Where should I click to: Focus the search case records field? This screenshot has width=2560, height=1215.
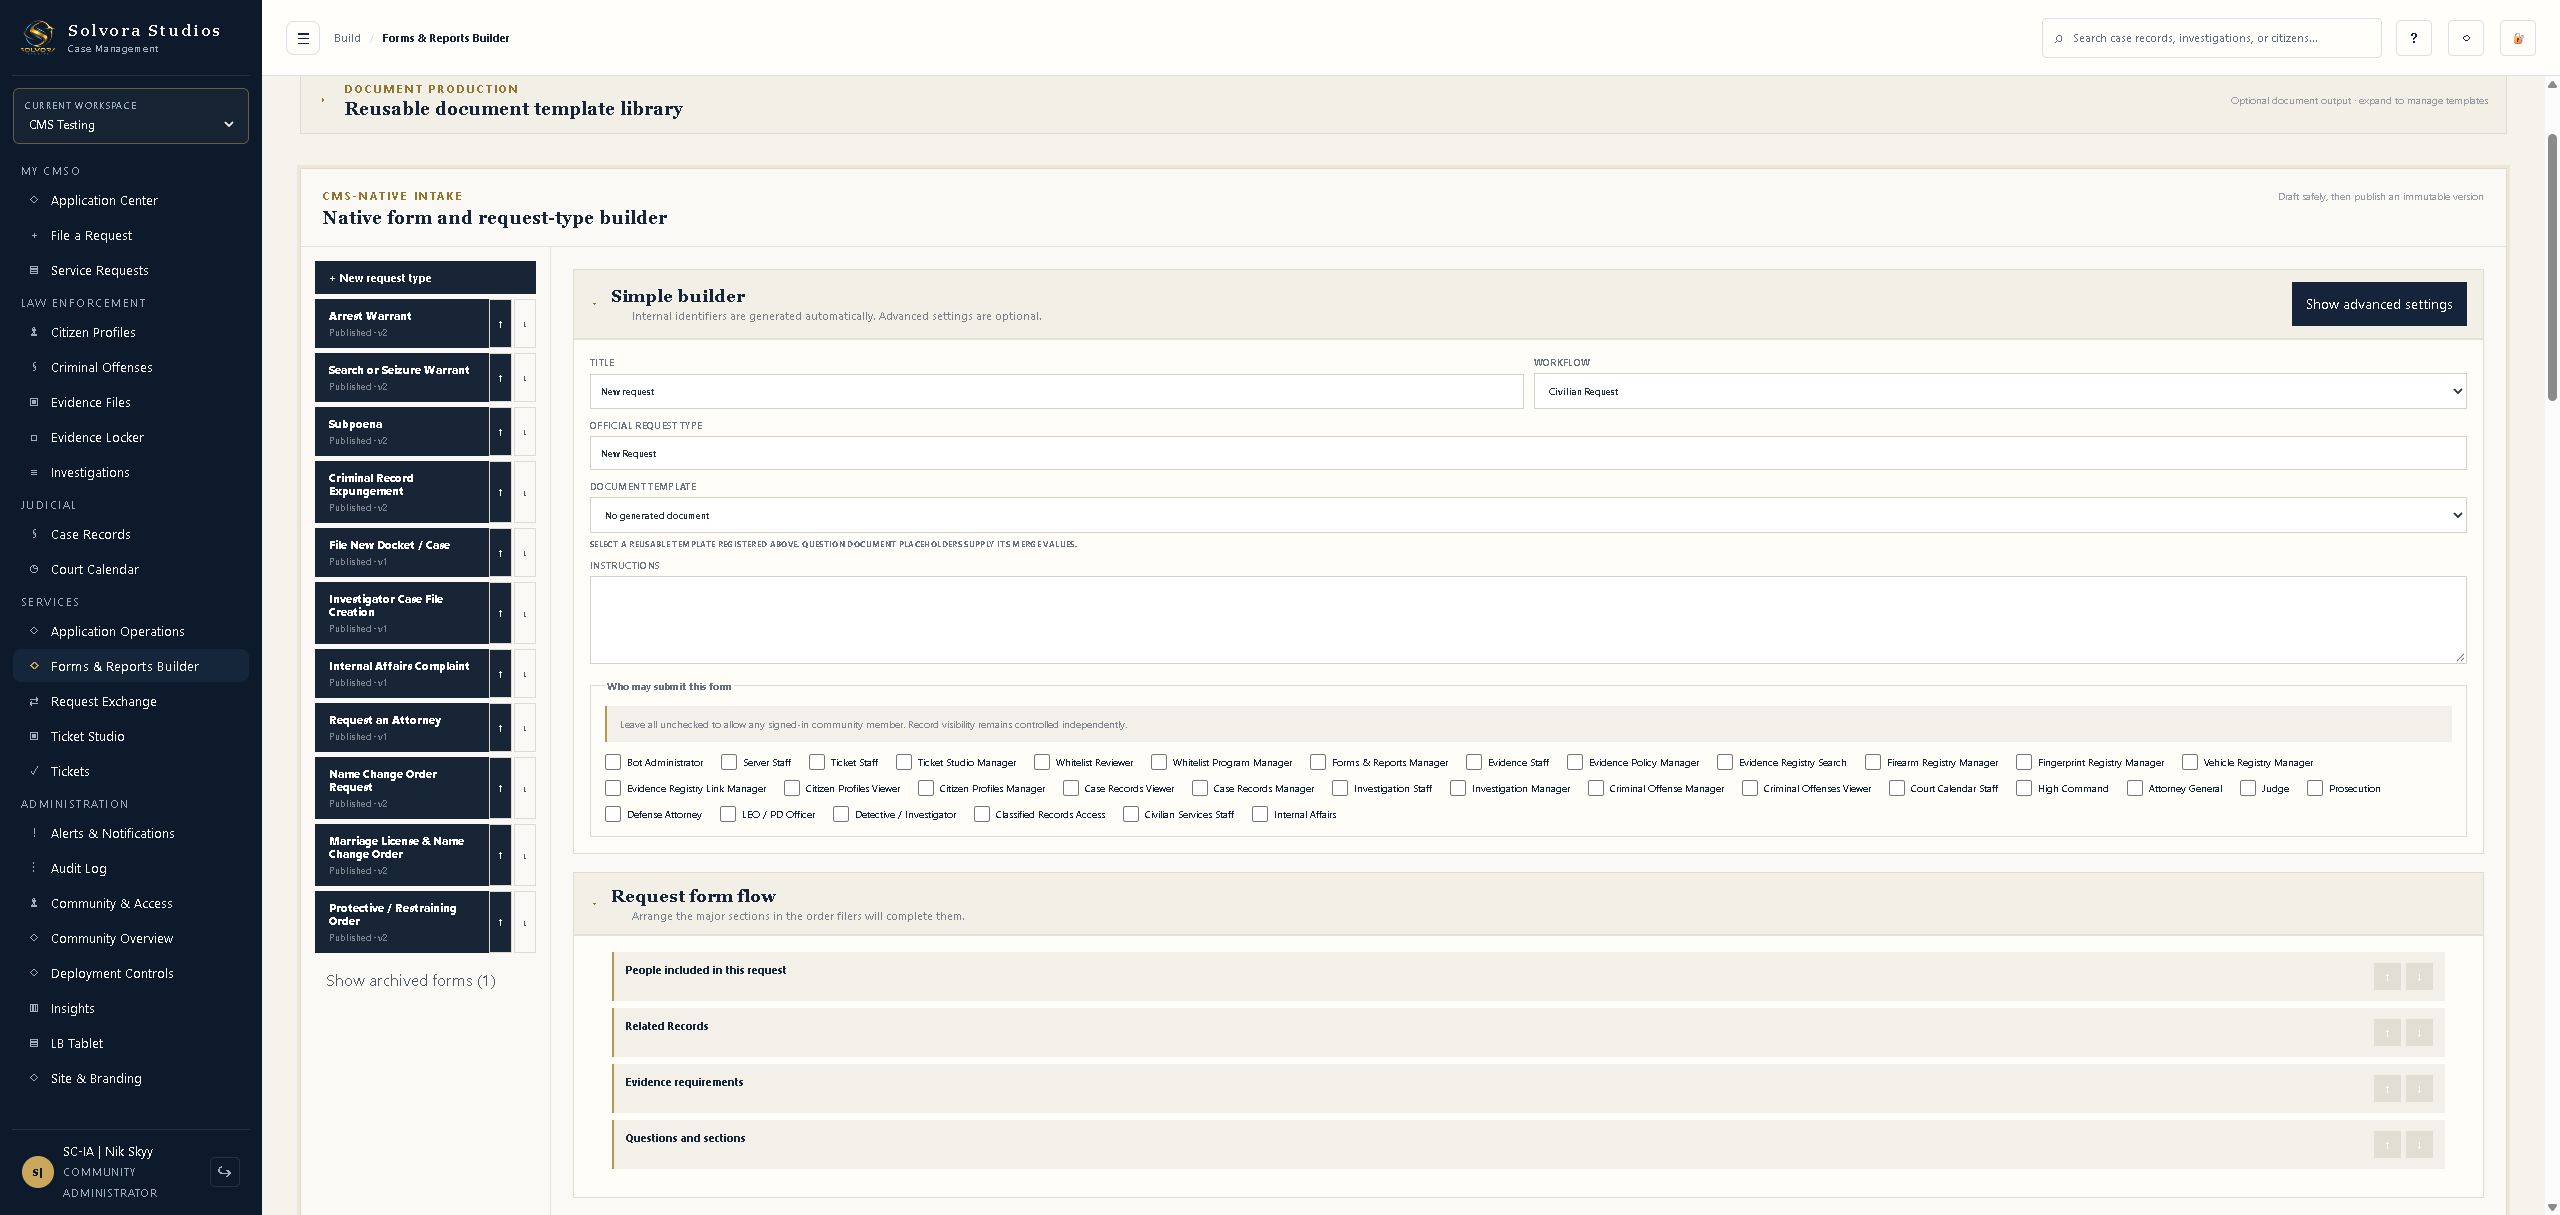pos(2212,38)
